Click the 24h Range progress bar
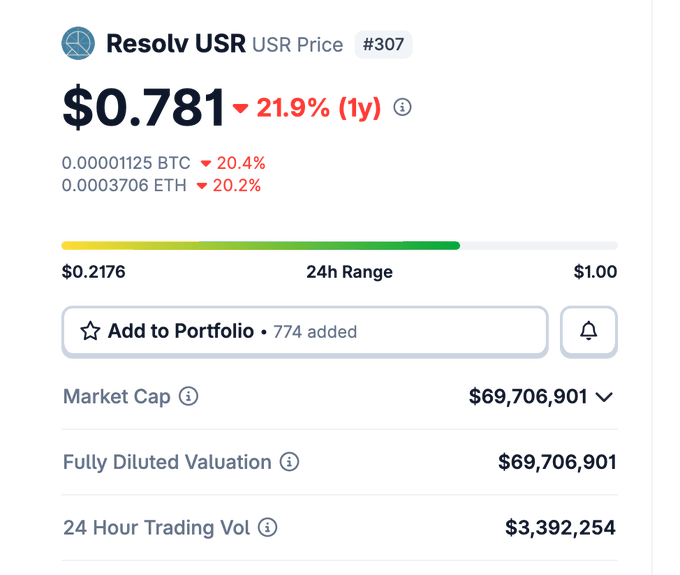The image size is (680, 575). point(339,245)
